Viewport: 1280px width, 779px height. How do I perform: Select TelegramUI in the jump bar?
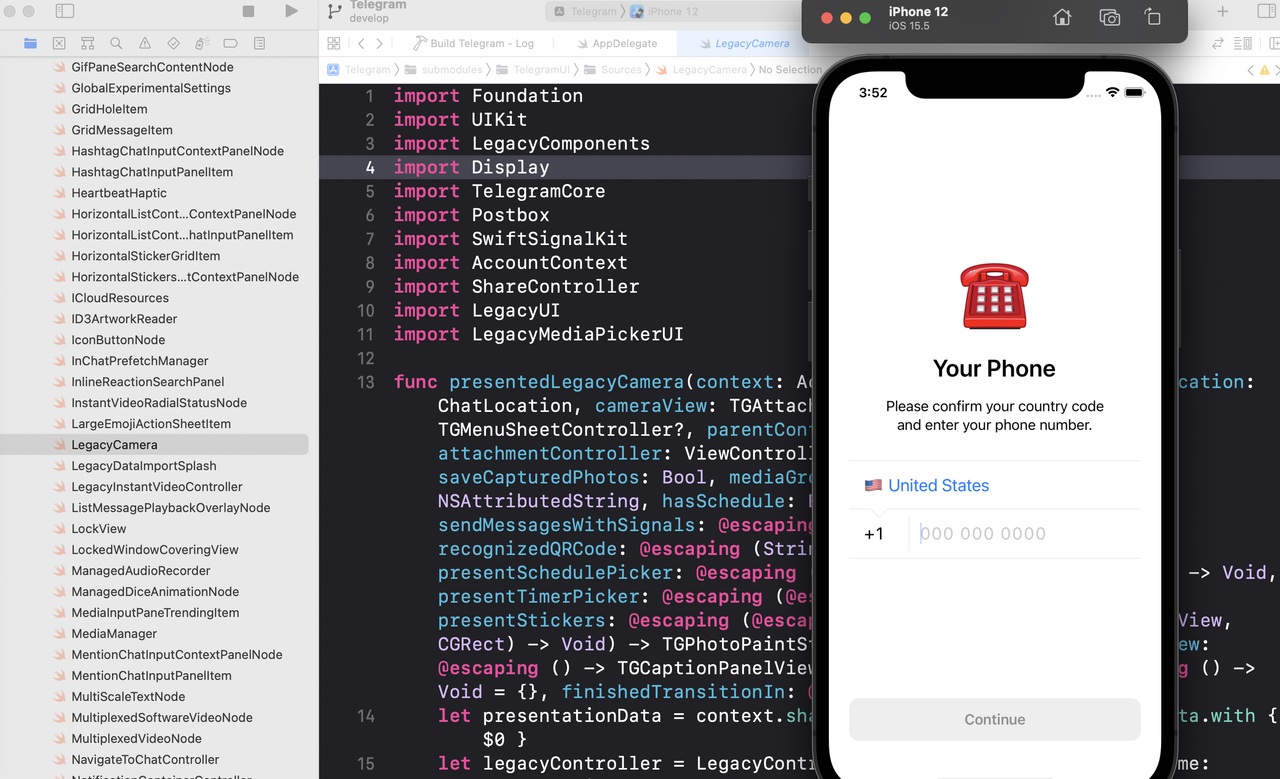click(533, 69)
